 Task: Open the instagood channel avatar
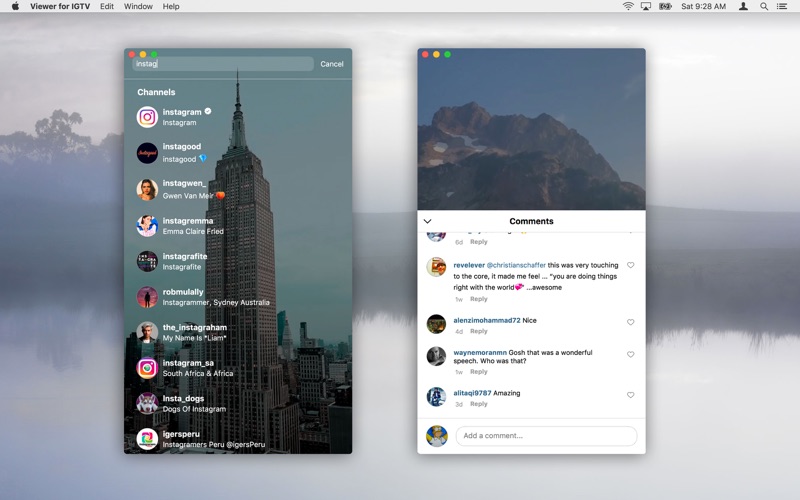click(x=147, y=153)
